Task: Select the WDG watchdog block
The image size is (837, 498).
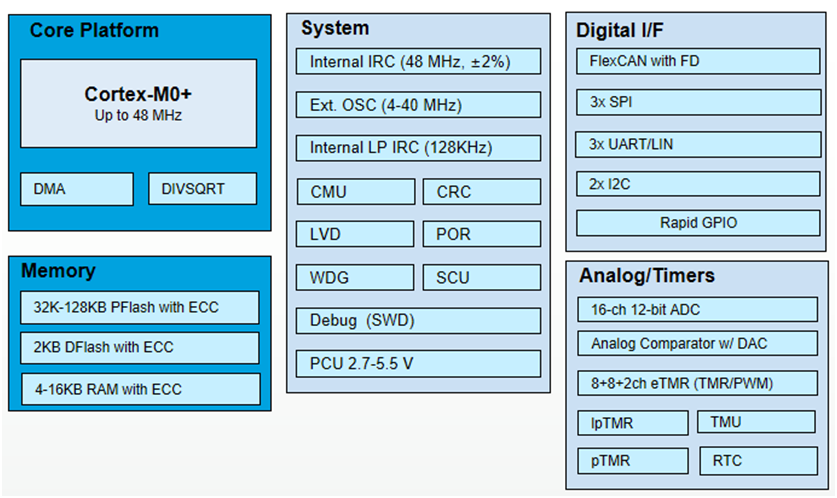Action: click(x=355, y=277)
